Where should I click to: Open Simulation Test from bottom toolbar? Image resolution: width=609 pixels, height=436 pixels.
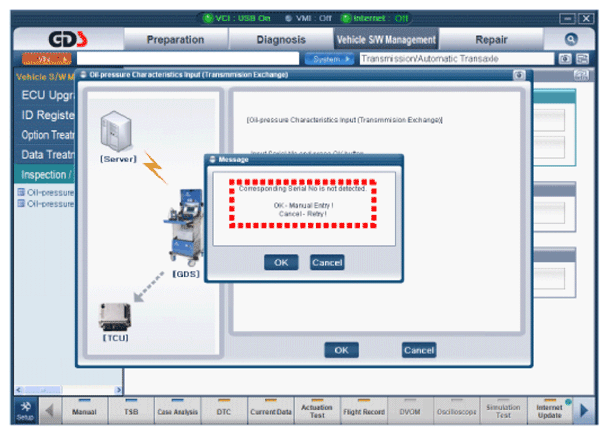click(x=503, y=411)
